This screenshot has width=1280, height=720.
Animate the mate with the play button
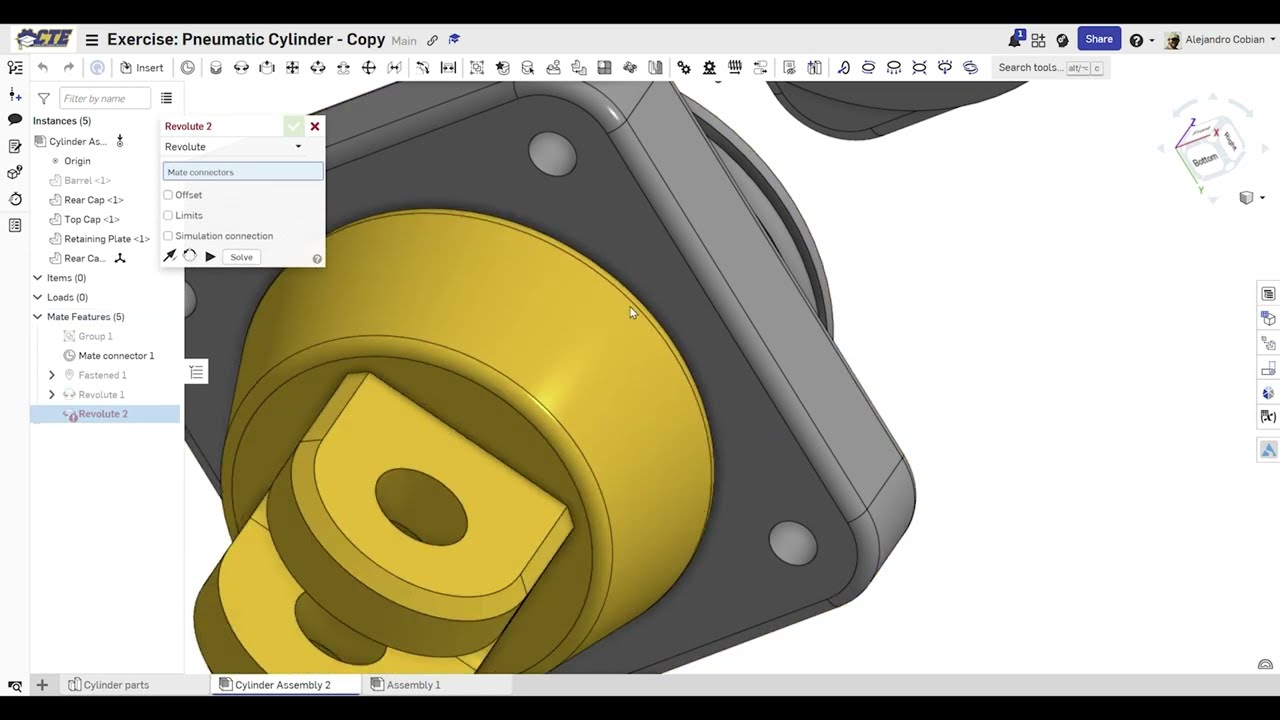point(210,257)
